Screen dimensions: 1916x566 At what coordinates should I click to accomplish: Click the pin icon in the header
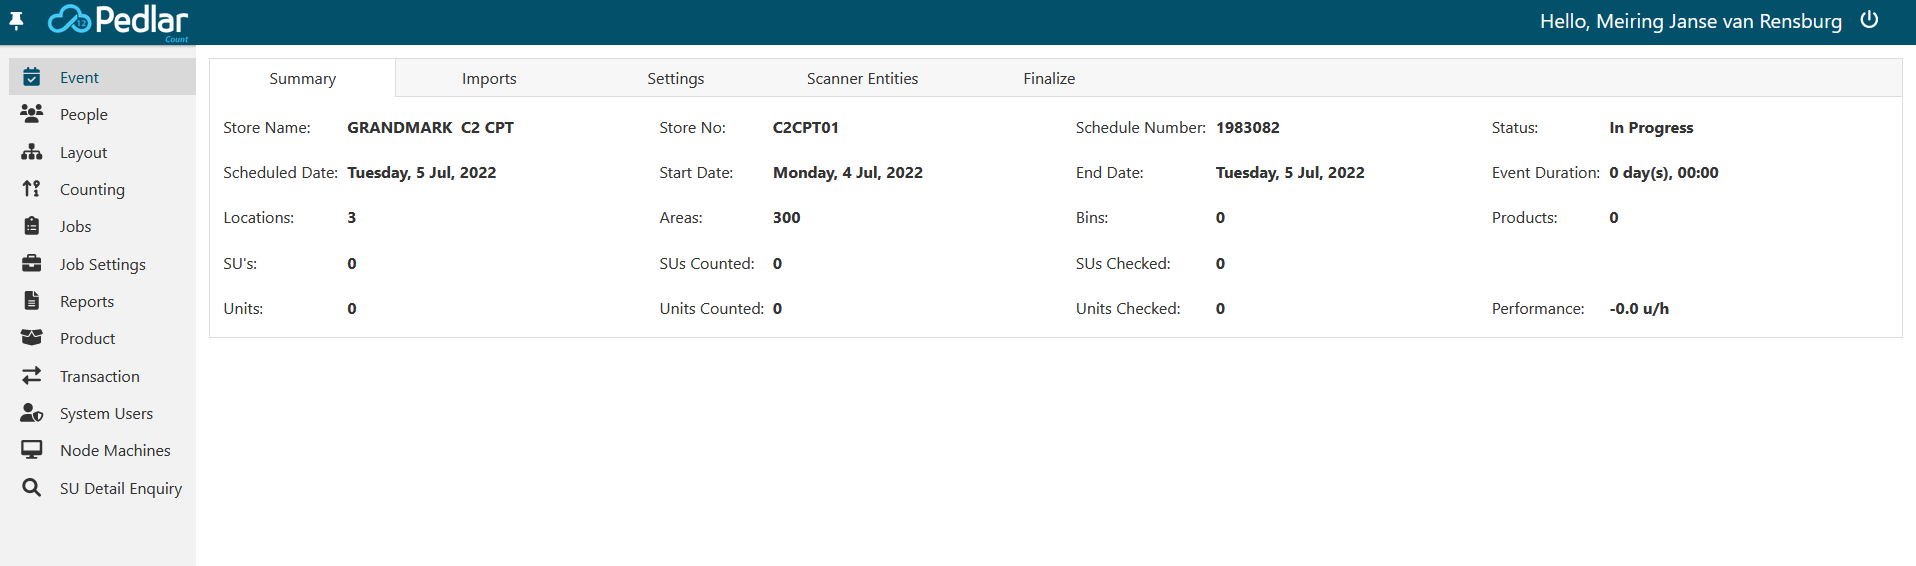point(16,21)
